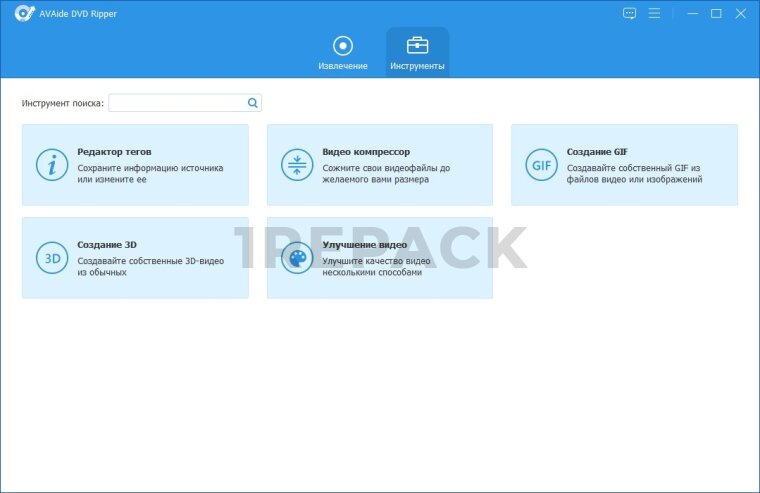Viewport: 760px width, 493px height.
Task: Click the Tag Editor info icon
Action: tap(51, 165)
